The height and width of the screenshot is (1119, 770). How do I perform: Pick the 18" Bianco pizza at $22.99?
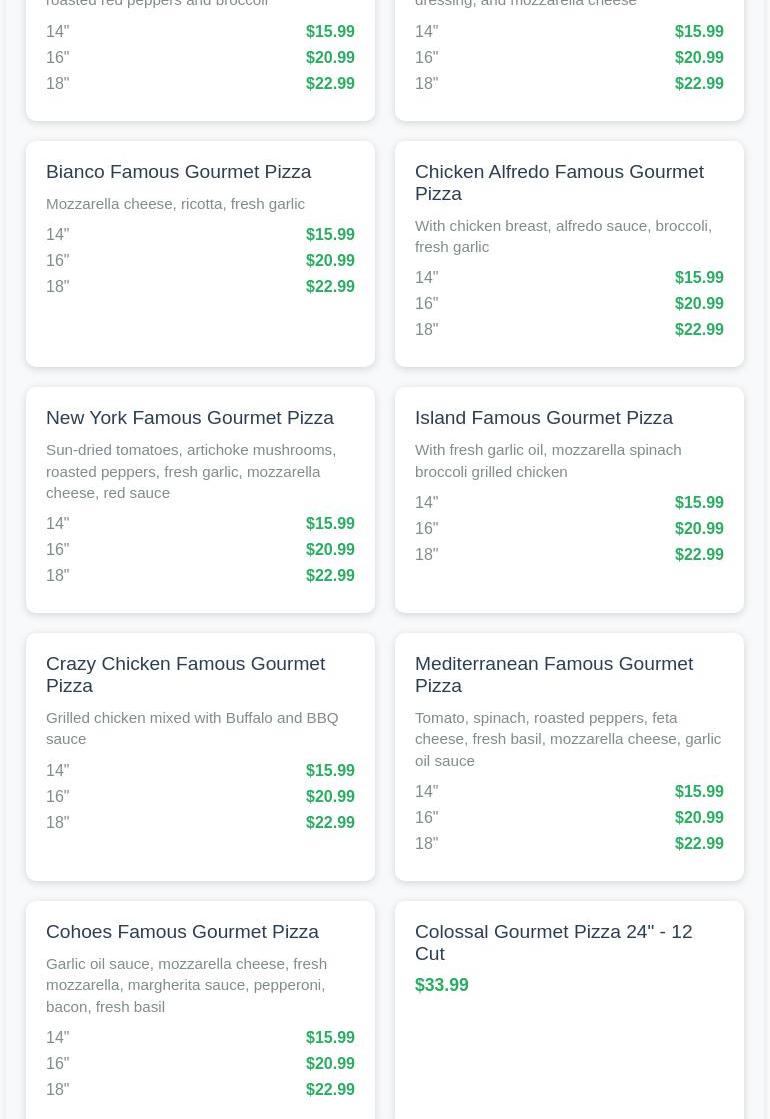point(200,287)
